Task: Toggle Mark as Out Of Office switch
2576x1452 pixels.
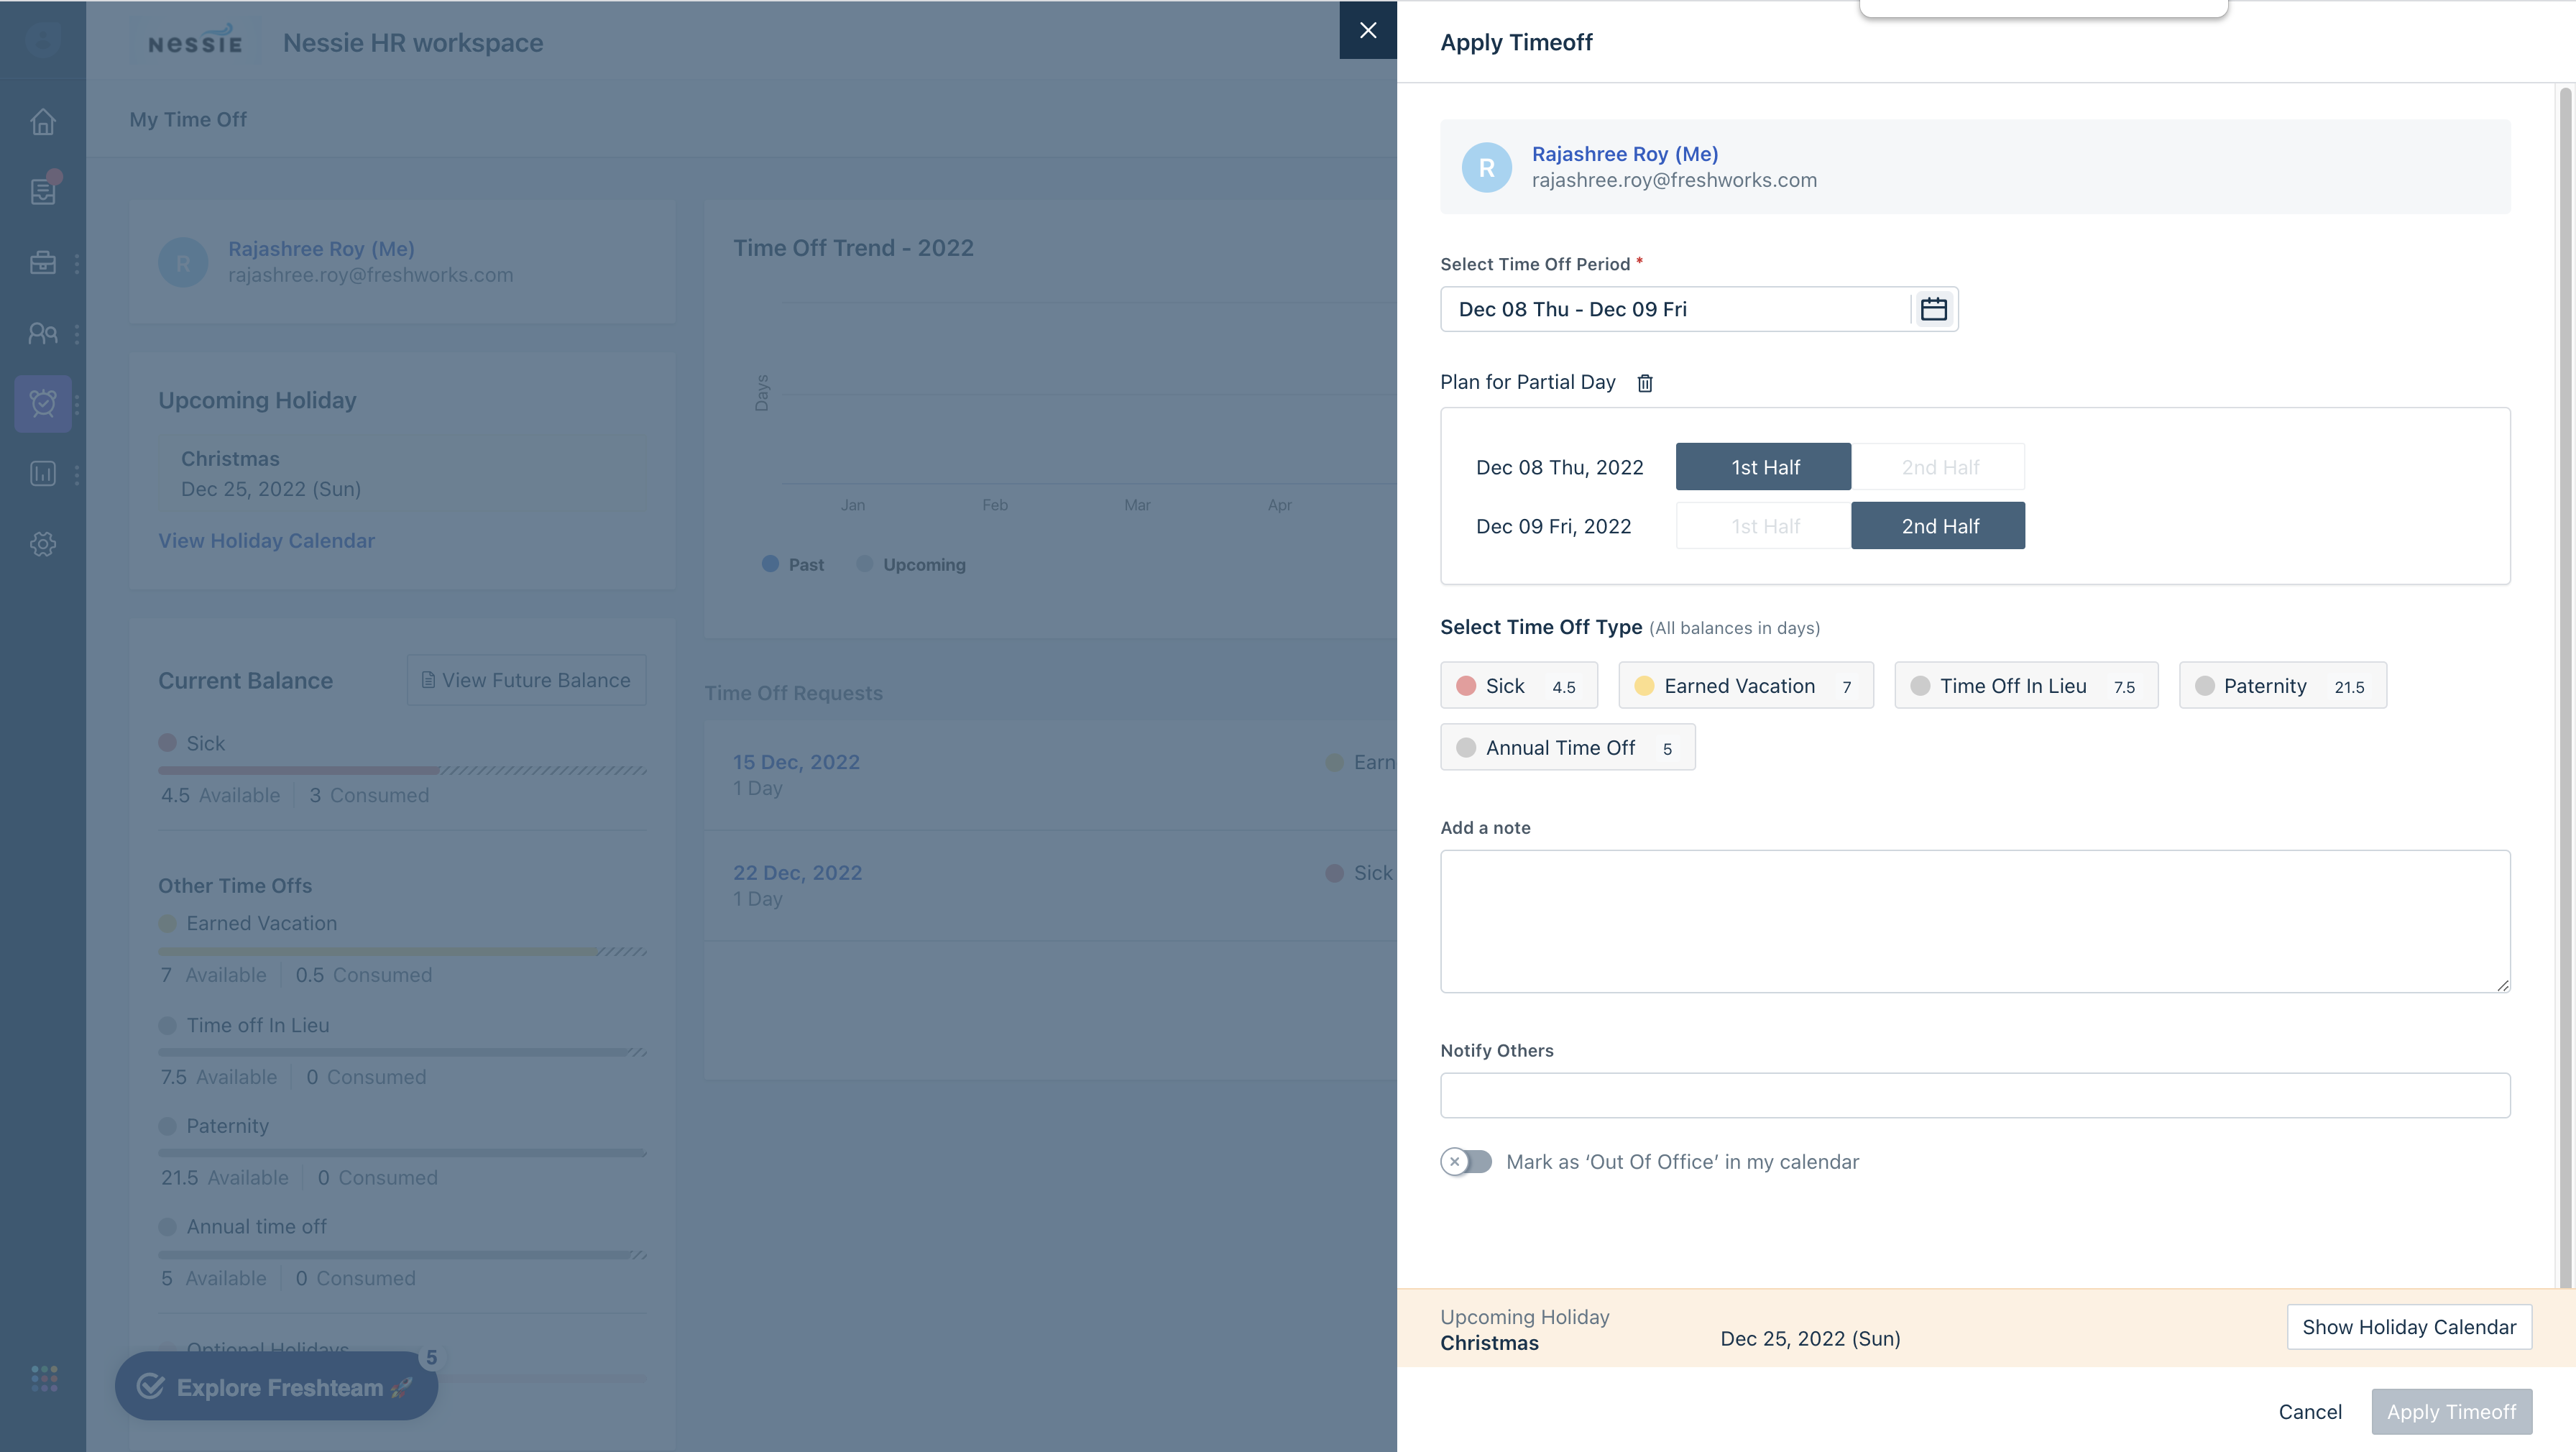Action: point(1466,1162)
